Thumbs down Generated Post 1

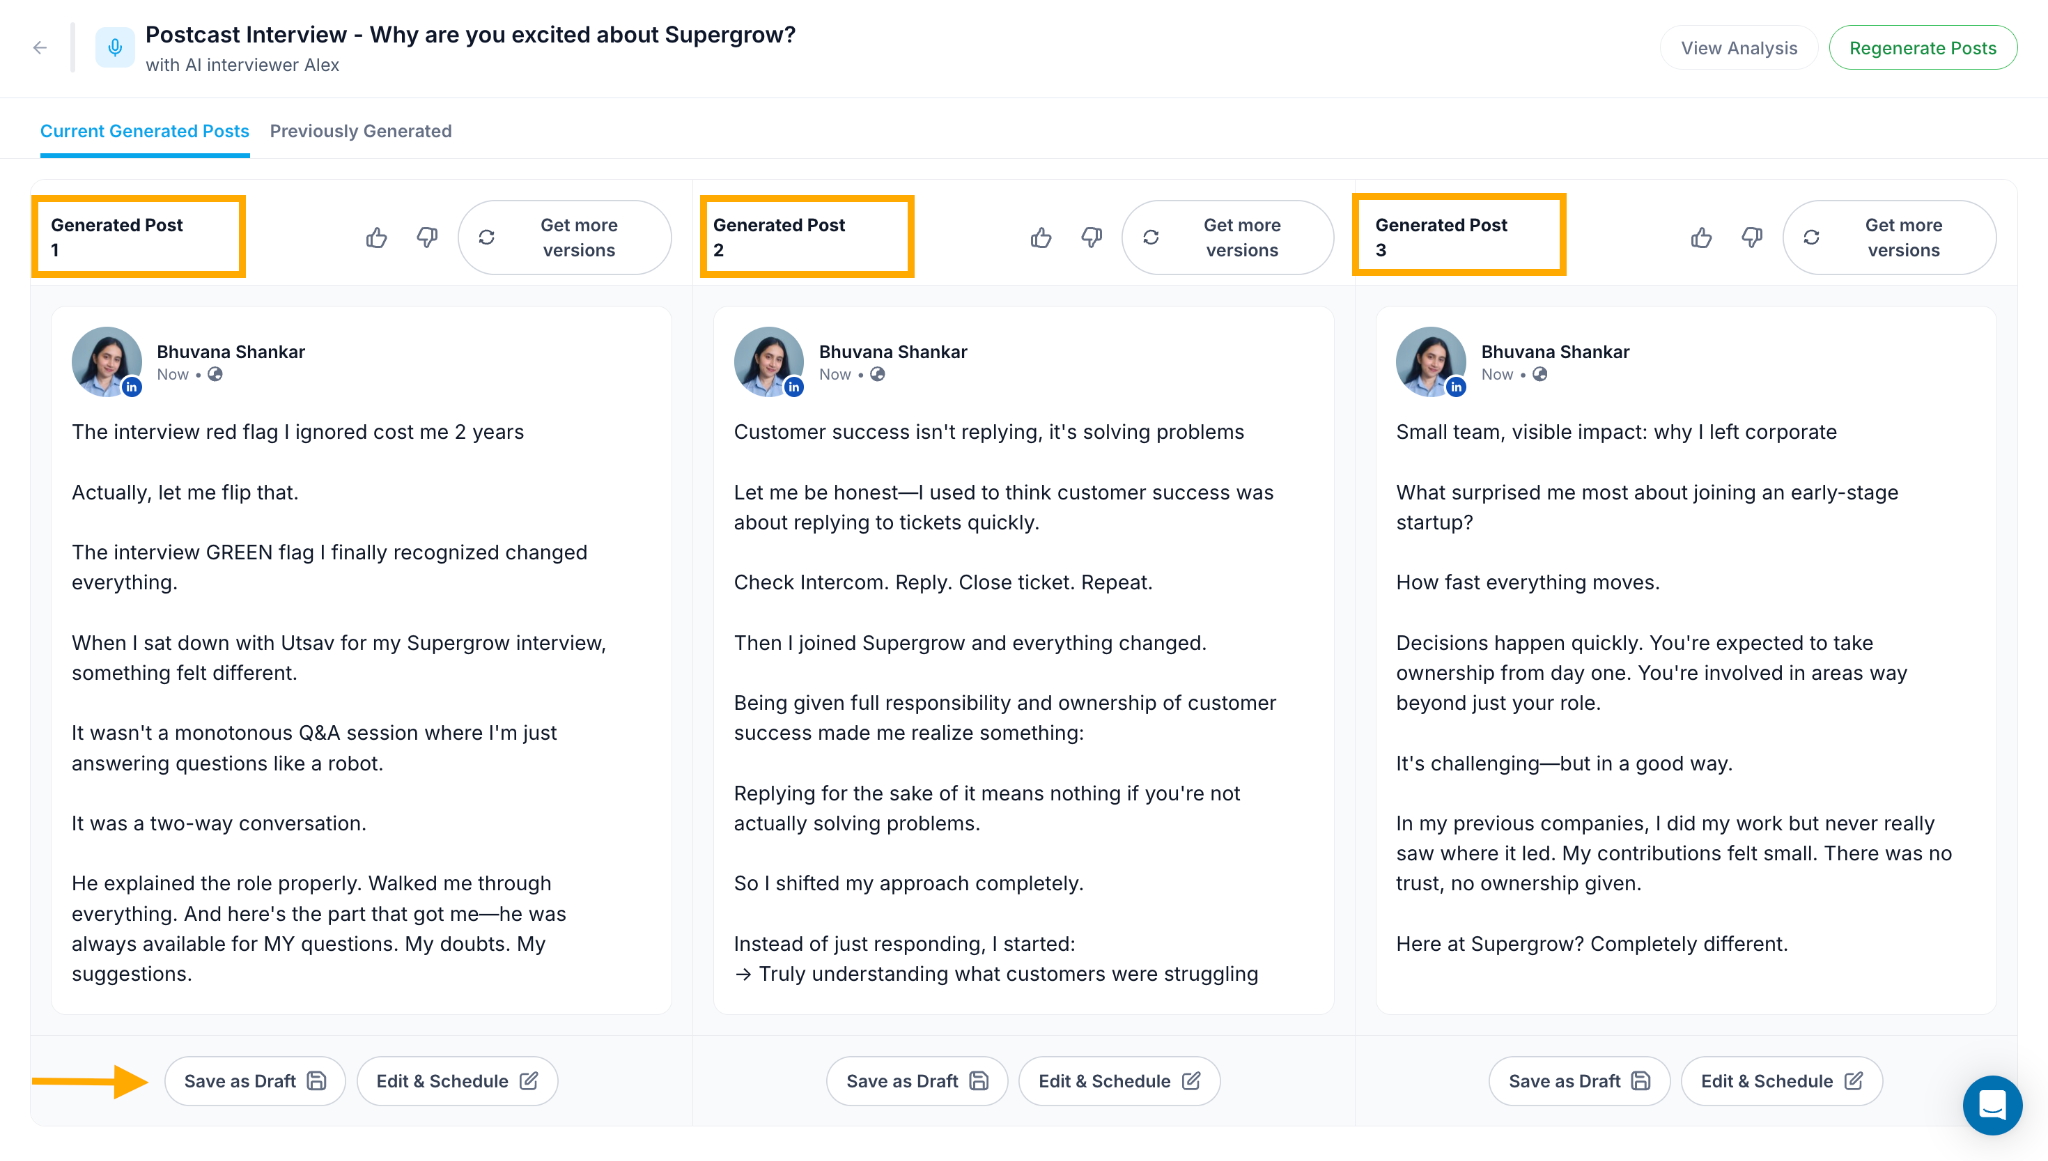(427, 238)
